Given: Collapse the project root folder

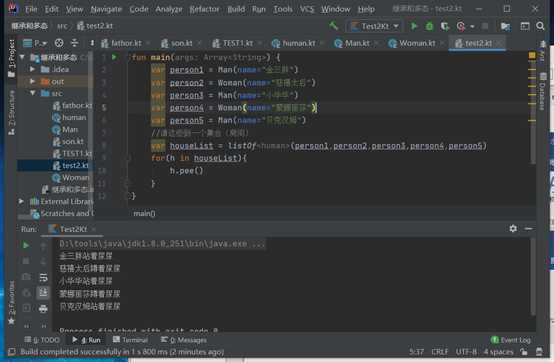Looking at the screenshot, I should point(22,57).
